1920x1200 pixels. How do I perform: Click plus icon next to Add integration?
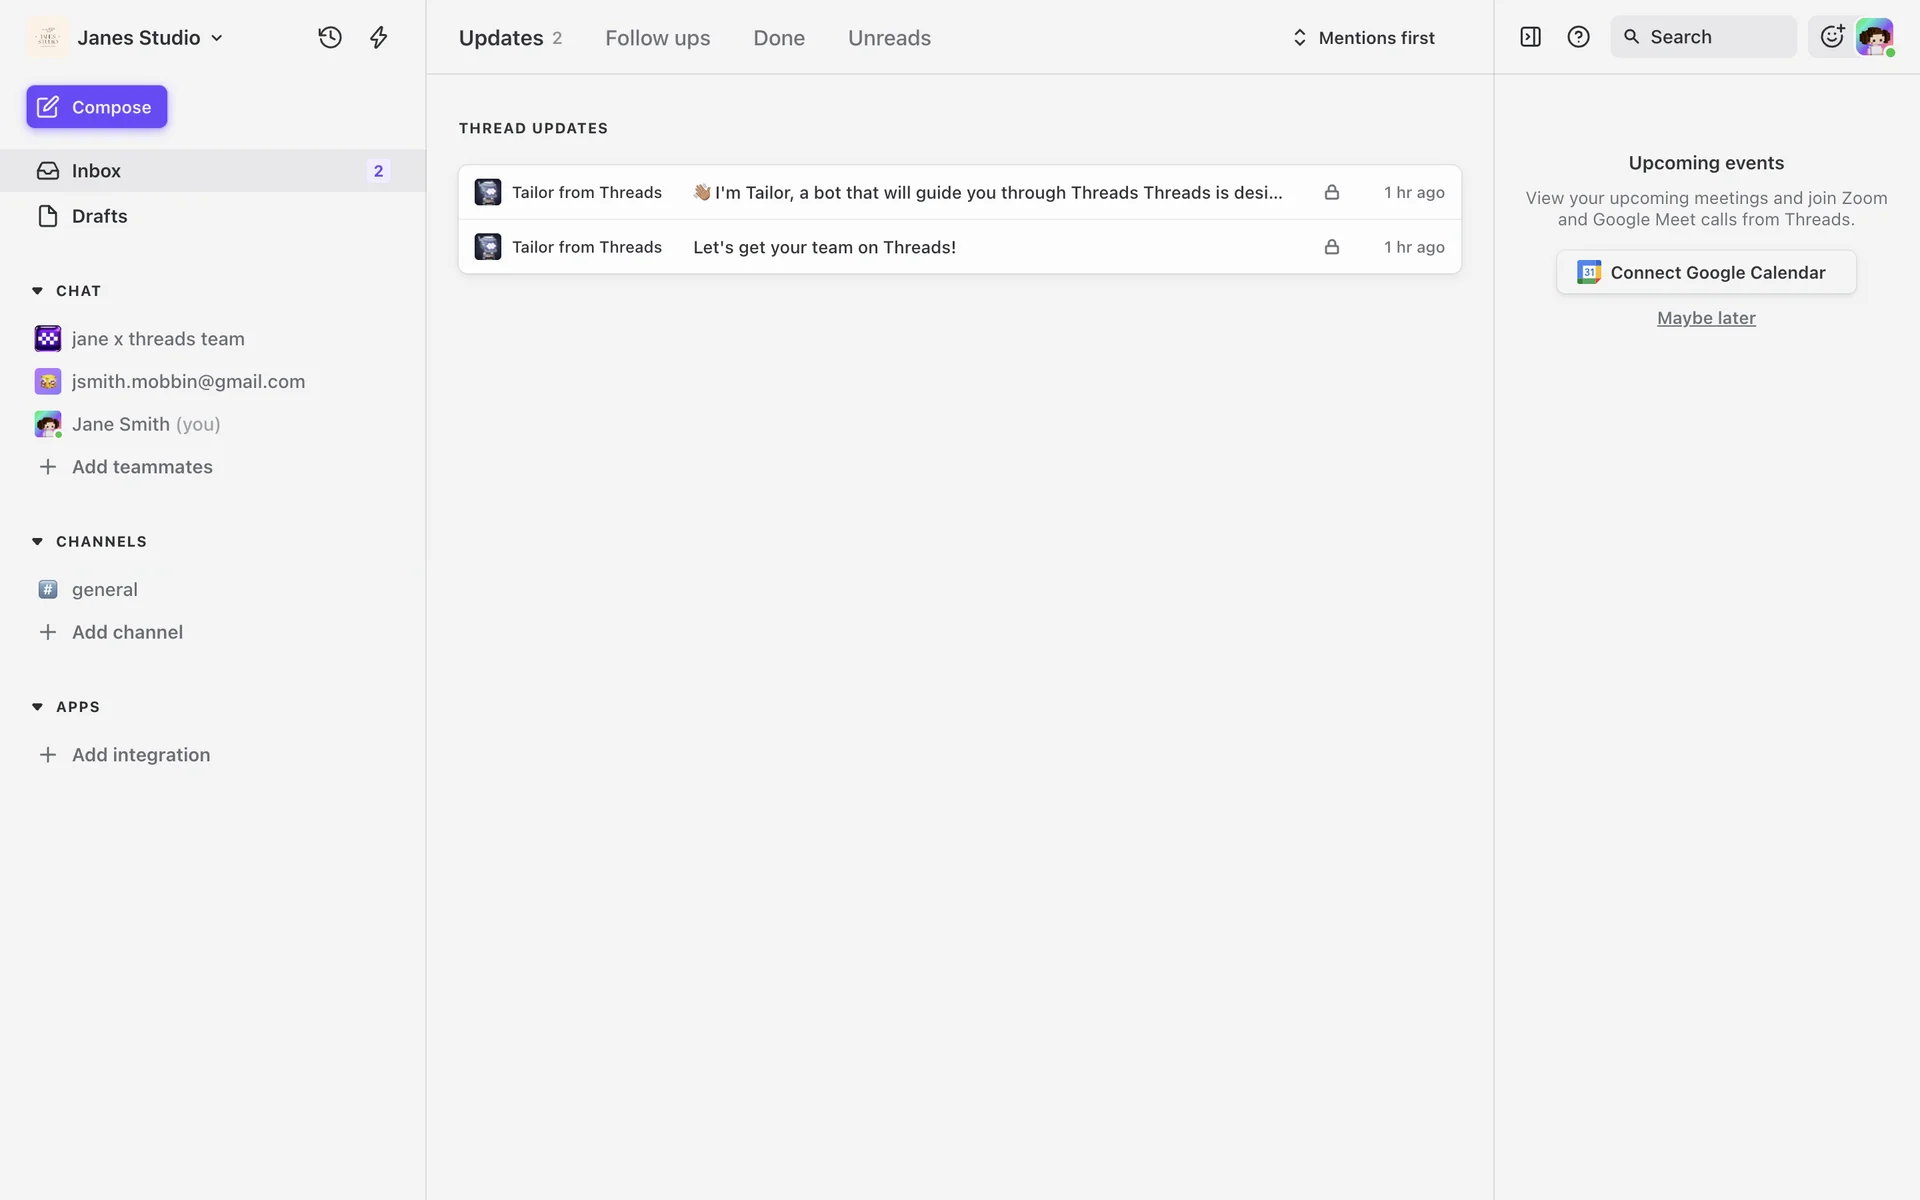(x=48, y=755)
